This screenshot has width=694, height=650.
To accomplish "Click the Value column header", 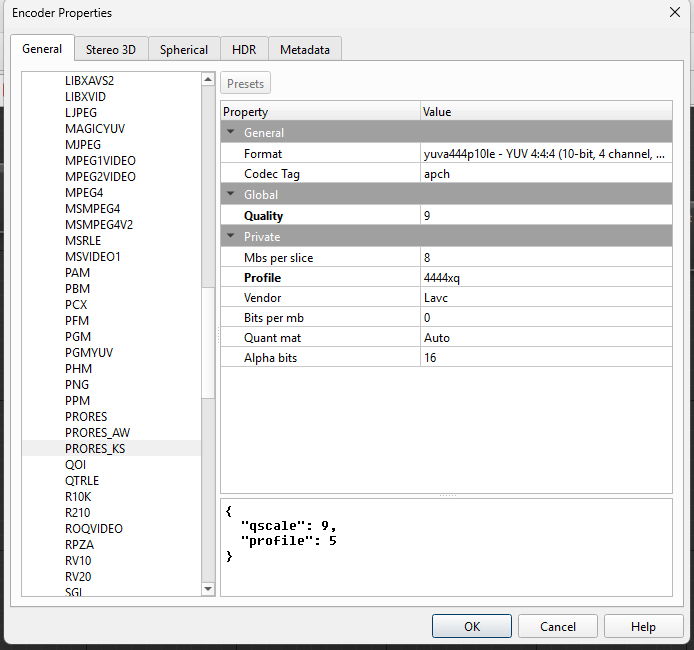I will (x=546, y=111).
